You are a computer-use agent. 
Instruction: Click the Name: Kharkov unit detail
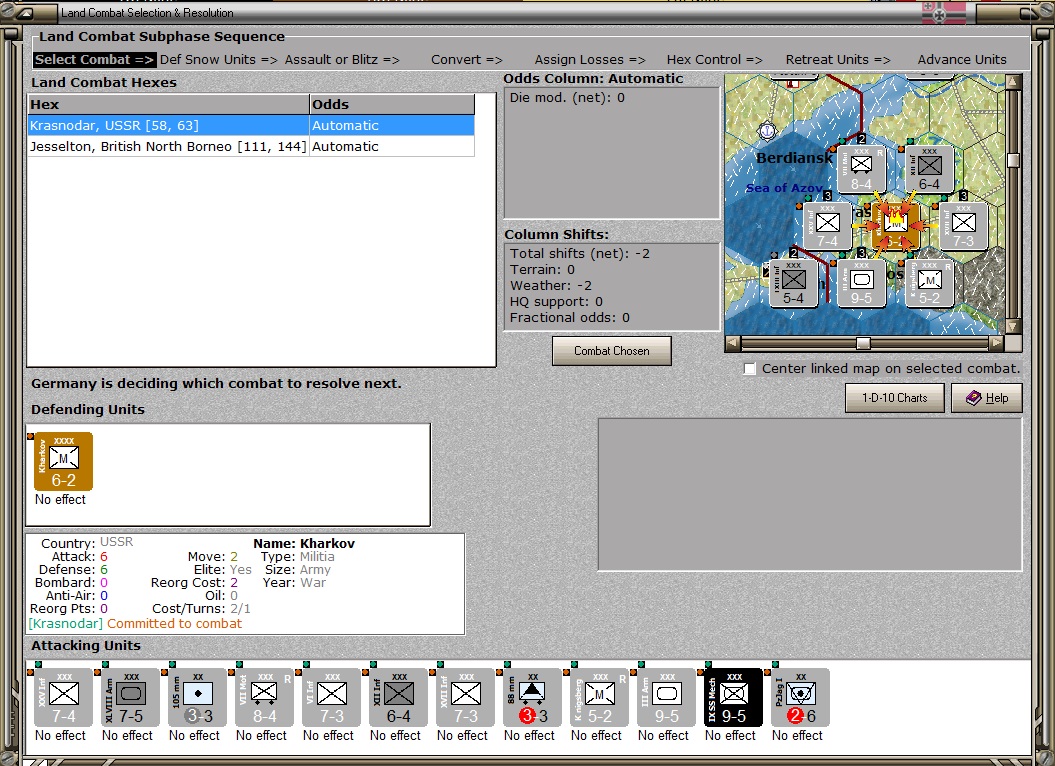click(303, 543)
